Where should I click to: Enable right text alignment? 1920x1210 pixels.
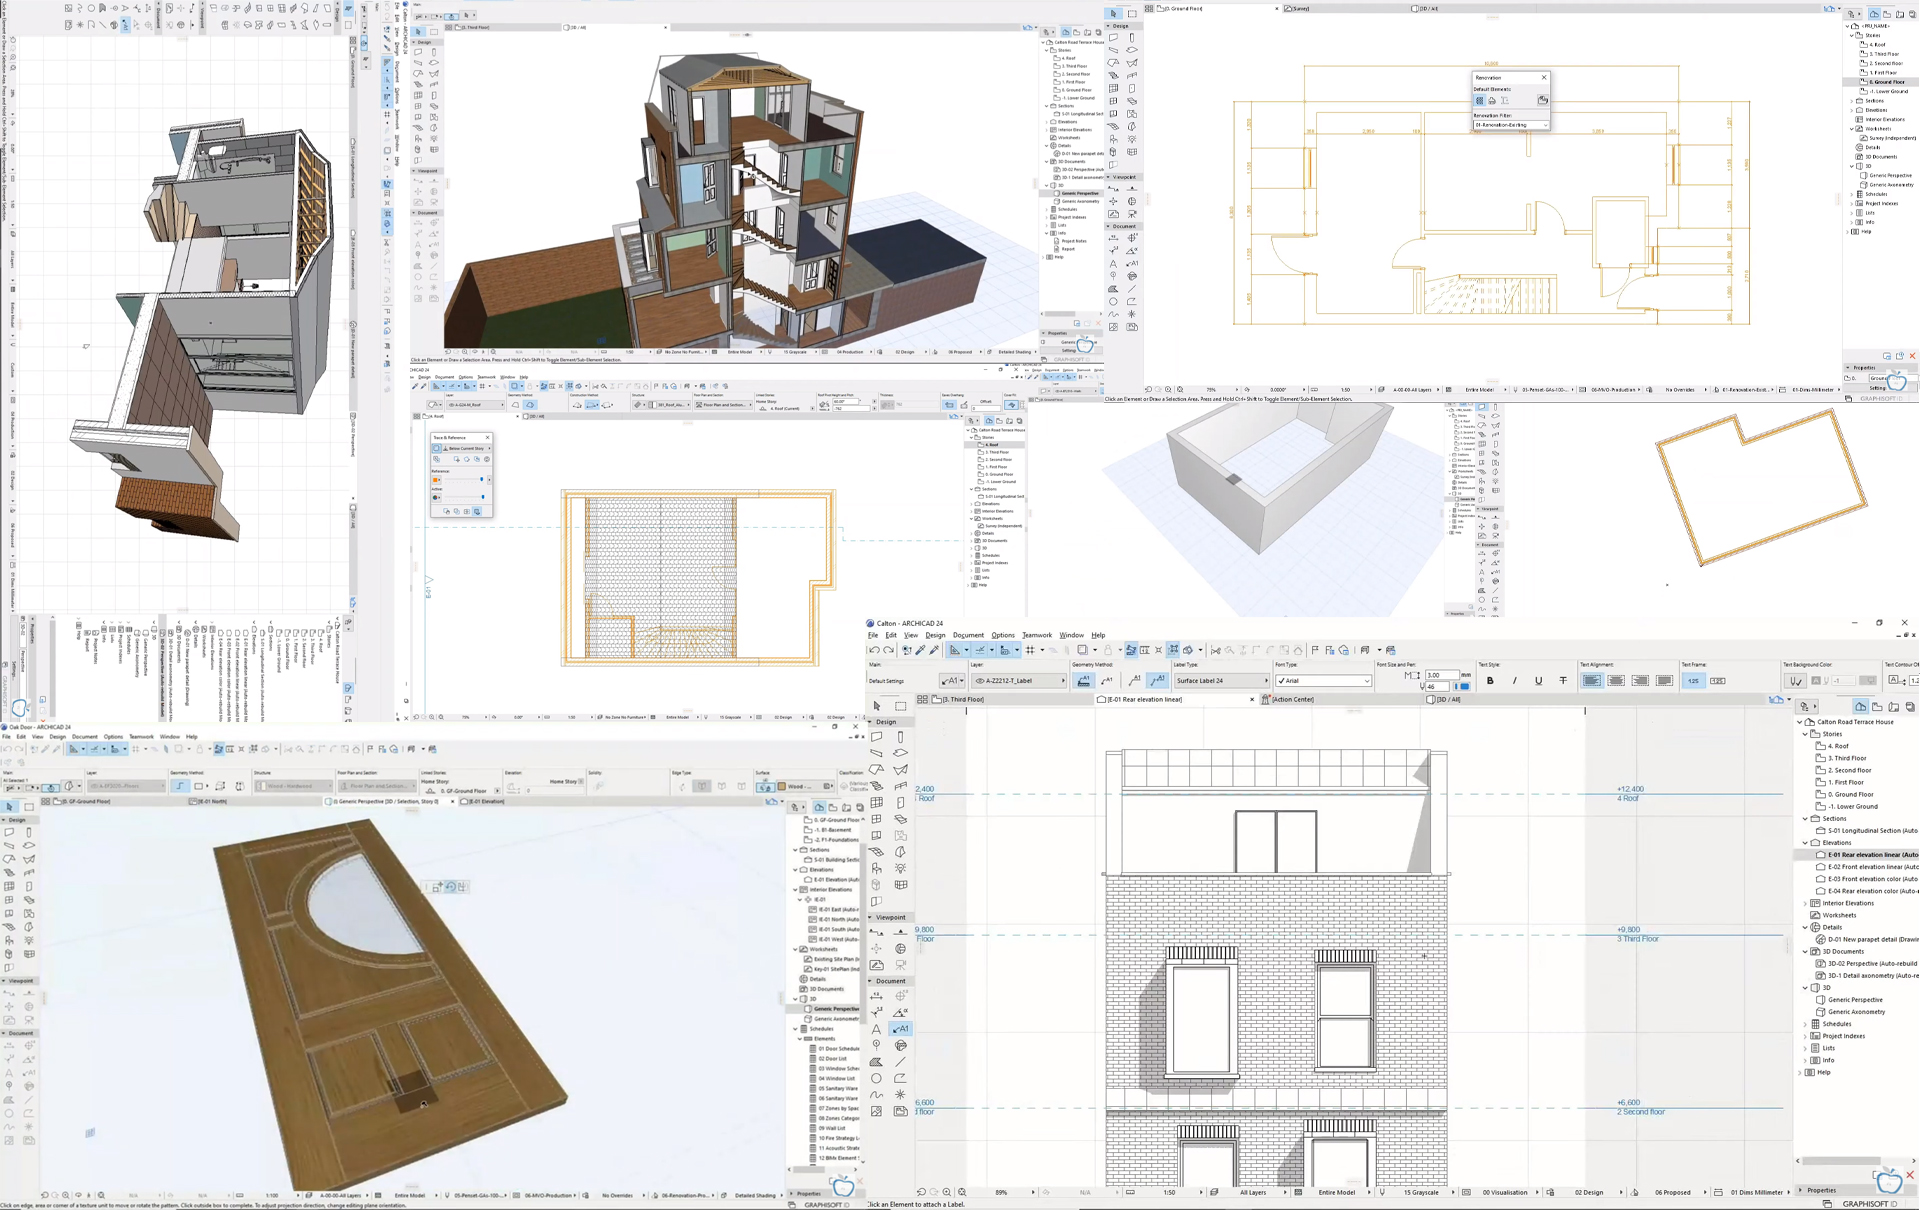pyautogui.click(x=1640, y=681)
